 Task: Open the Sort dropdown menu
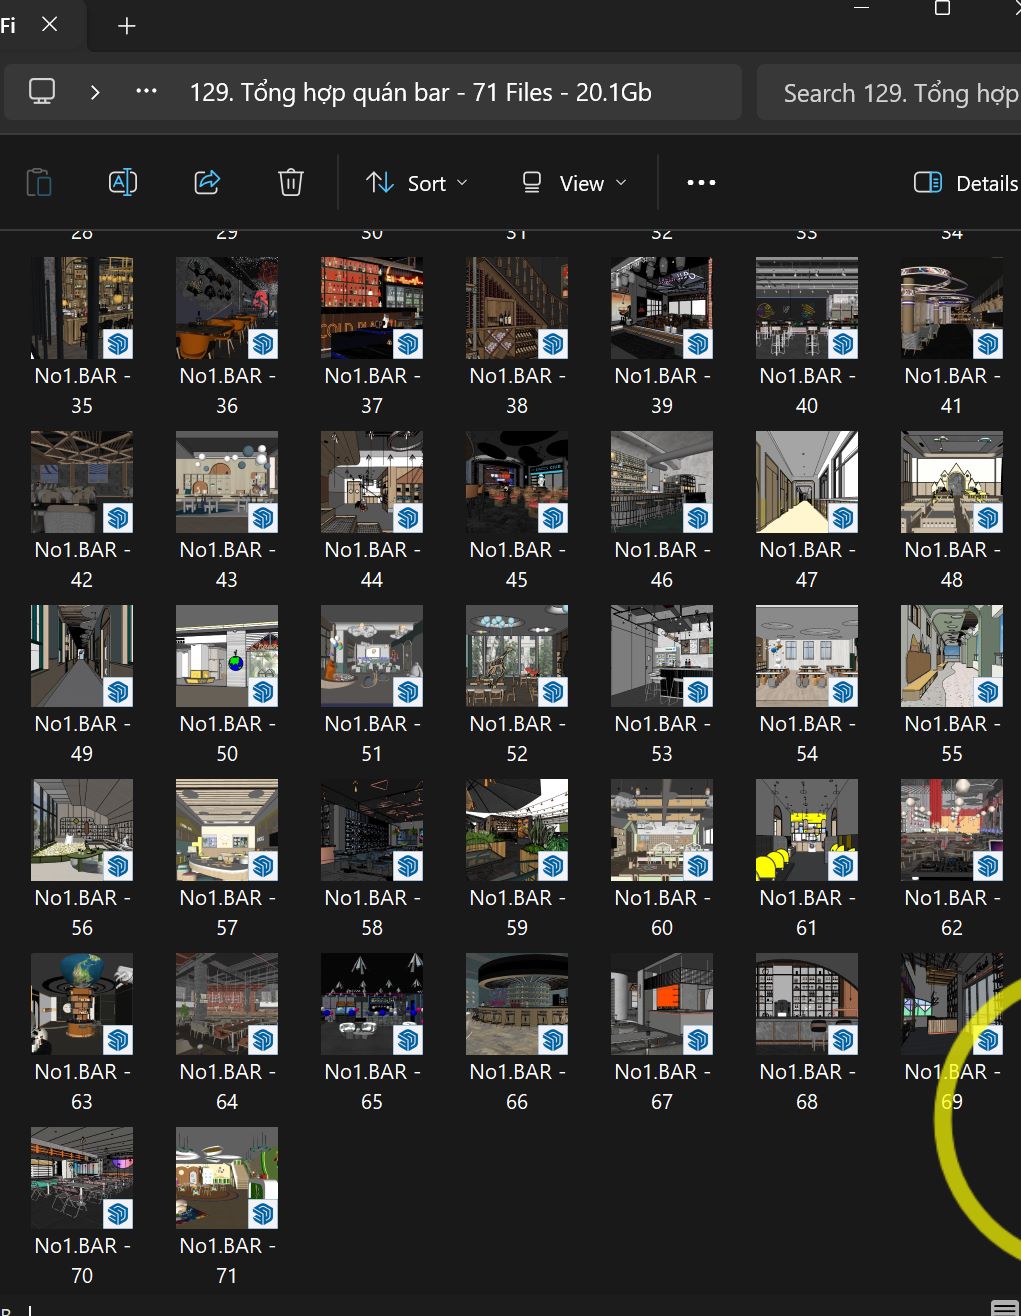click(x=417, y=183)
